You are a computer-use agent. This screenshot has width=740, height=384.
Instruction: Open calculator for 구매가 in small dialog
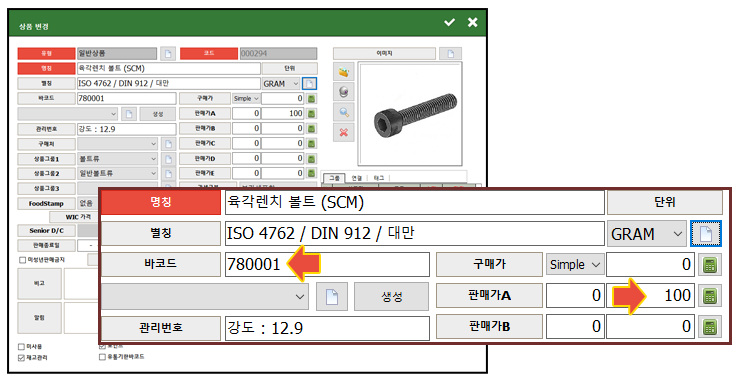coord(311,99)
